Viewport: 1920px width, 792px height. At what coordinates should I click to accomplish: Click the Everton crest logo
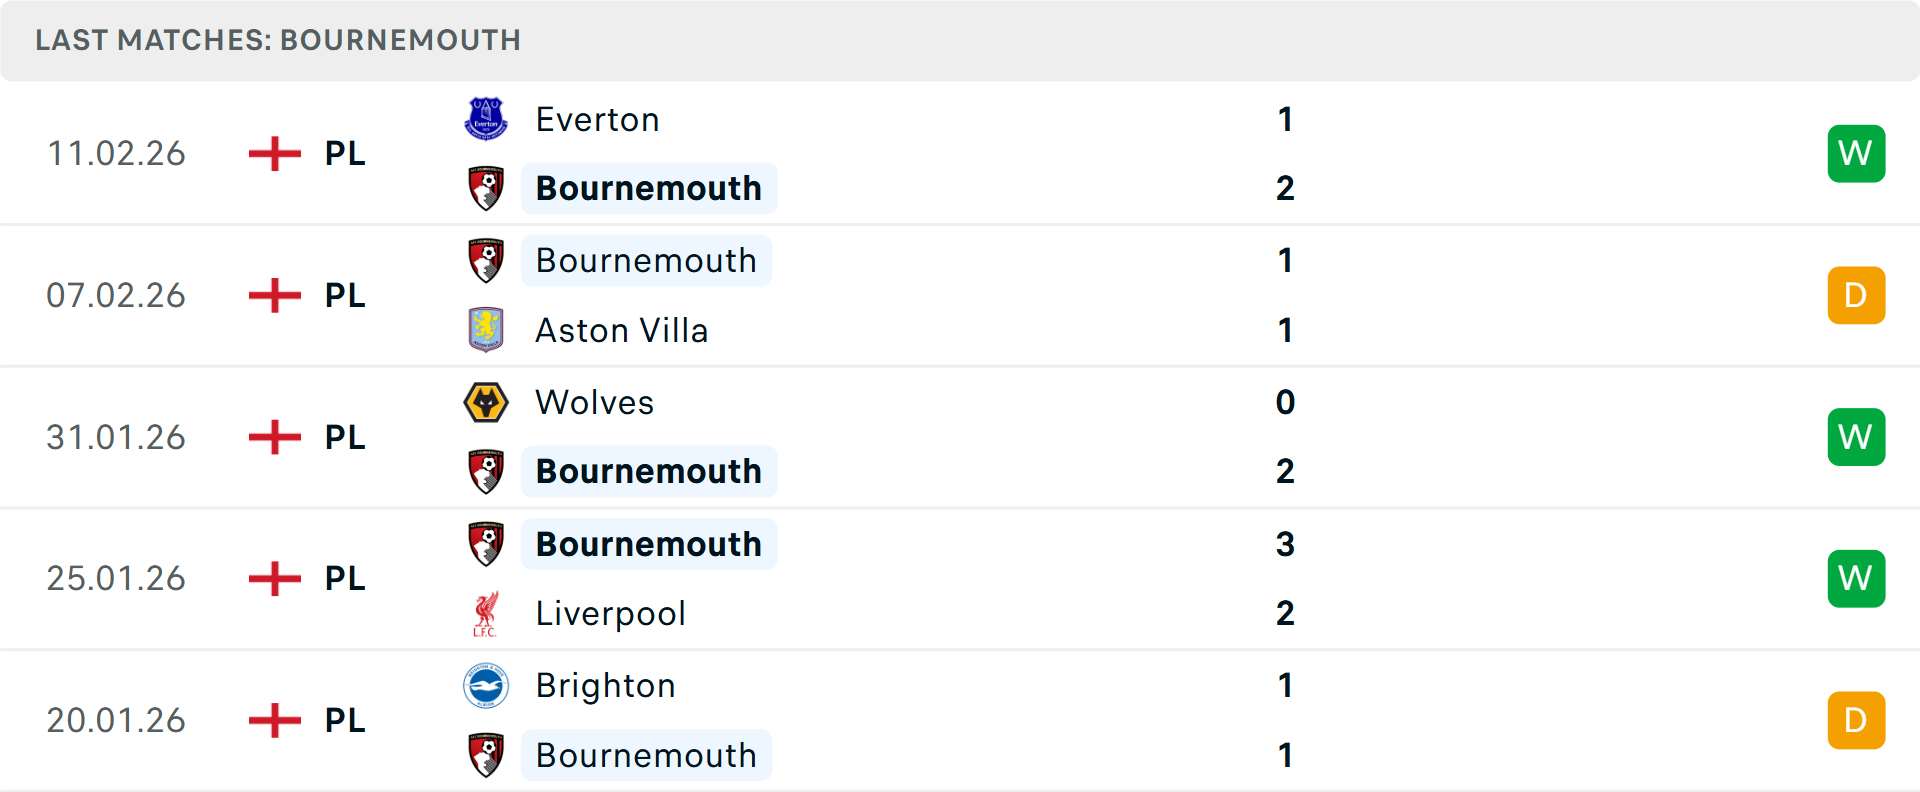pyautogui.click(x=486, y=118)
